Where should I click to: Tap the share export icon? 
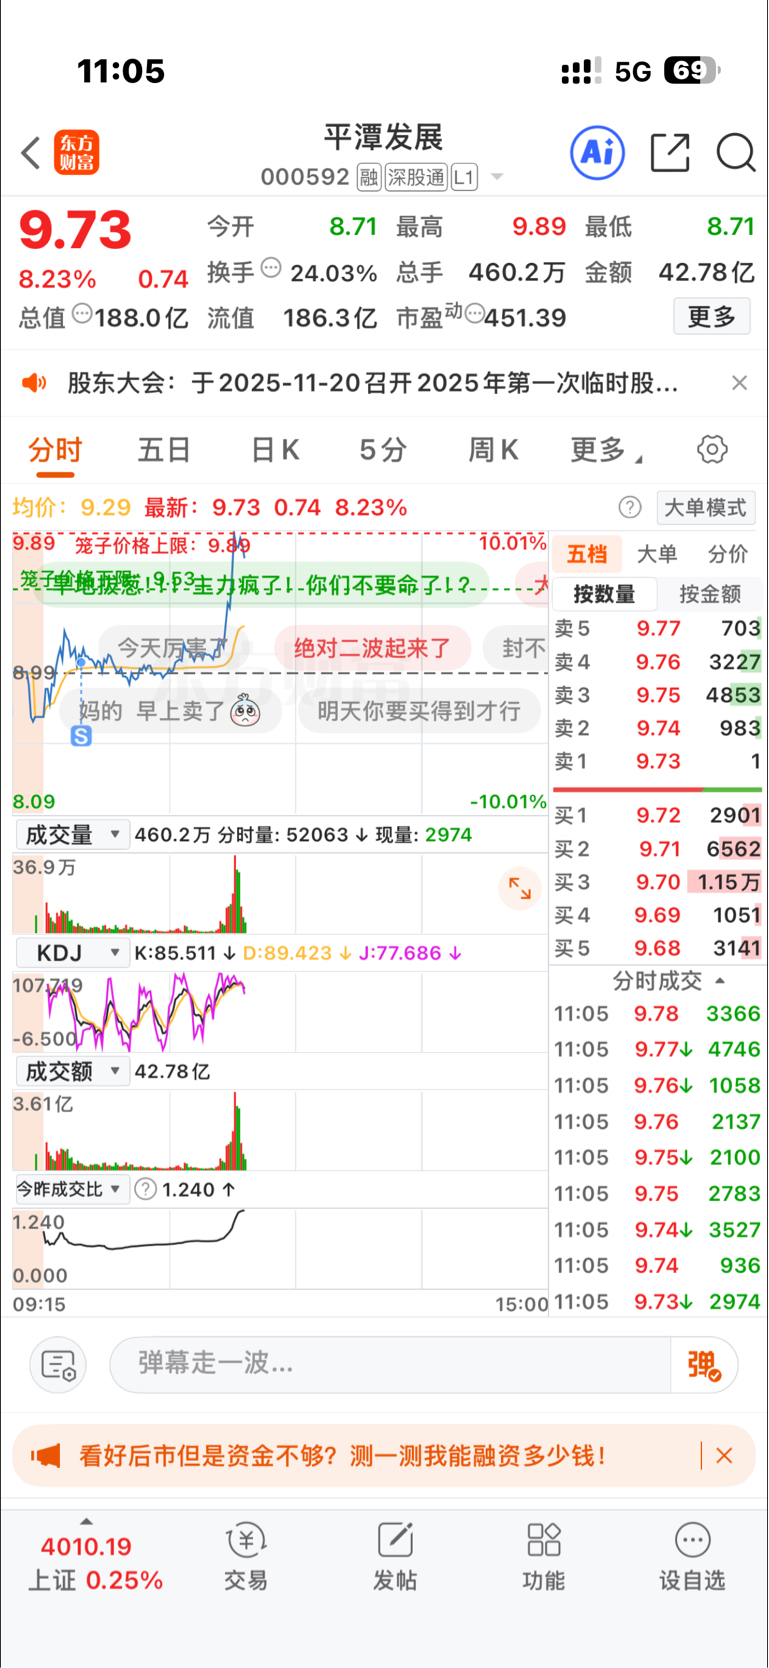coord(670,153)
